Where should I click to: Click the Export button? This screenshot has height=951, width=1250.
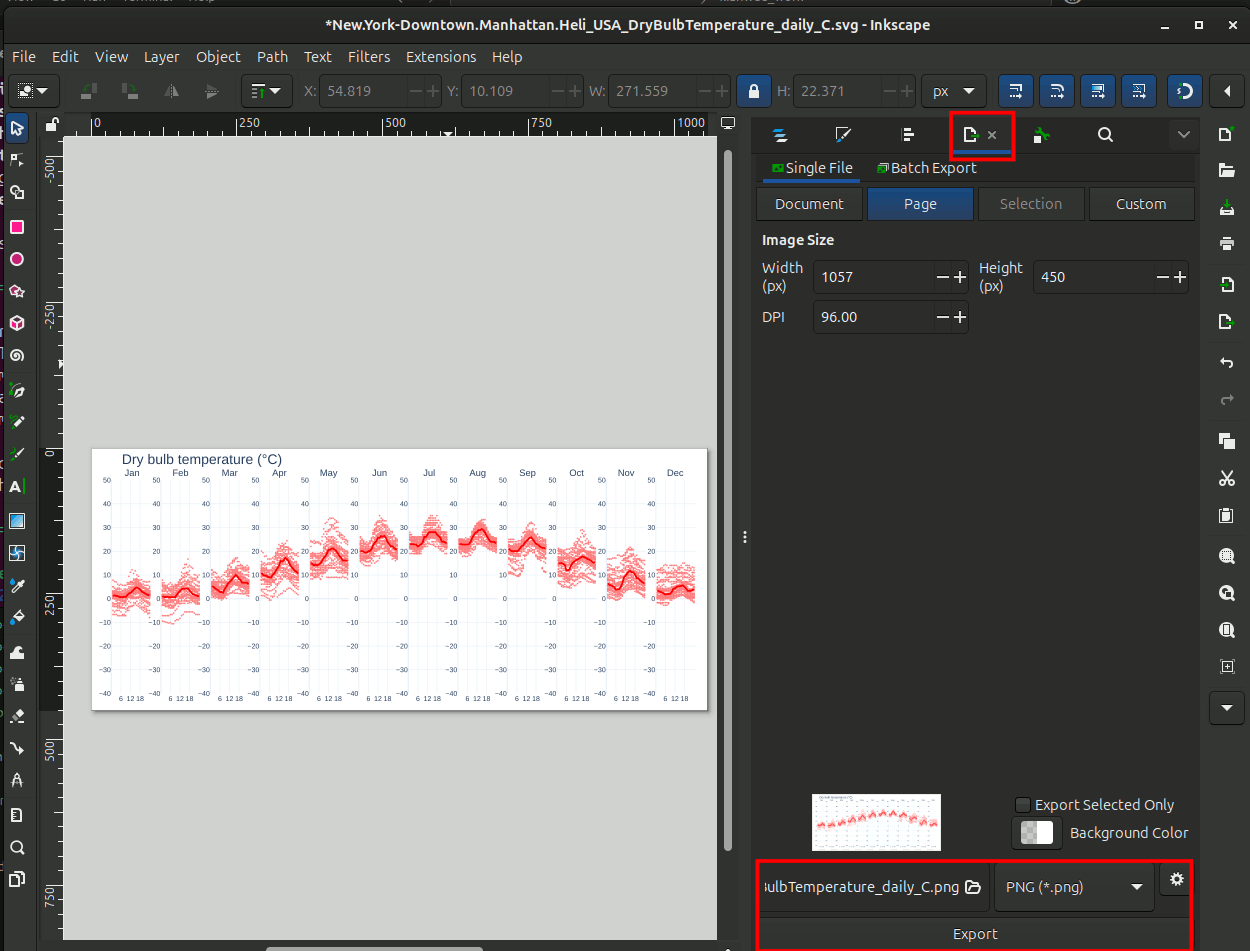coord(975,934)
